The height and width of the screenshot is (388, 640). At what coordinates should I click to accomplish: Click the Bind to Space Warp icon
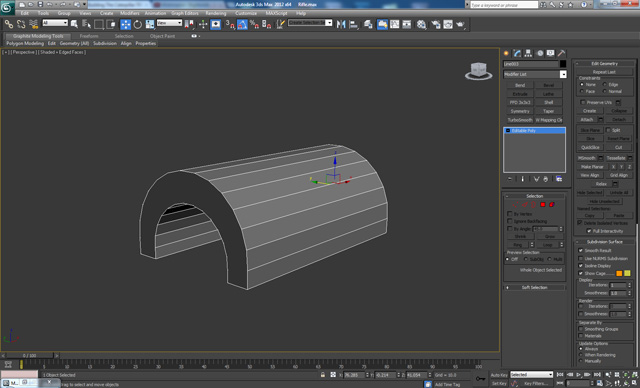coord(33,24)
